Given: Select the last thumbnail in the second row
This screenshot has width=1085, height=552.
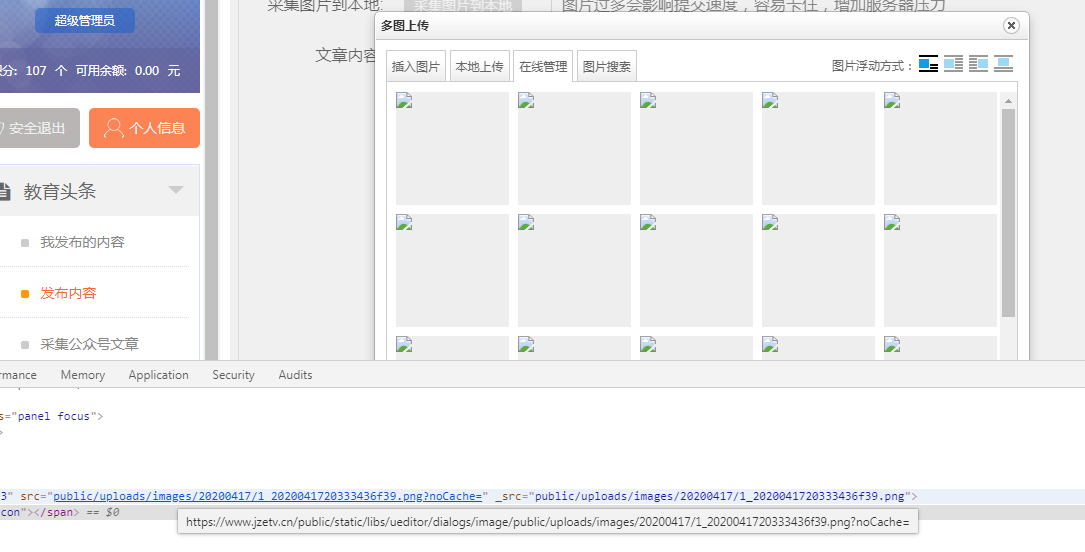Looking at the screenshot, I should pos(940,270).
